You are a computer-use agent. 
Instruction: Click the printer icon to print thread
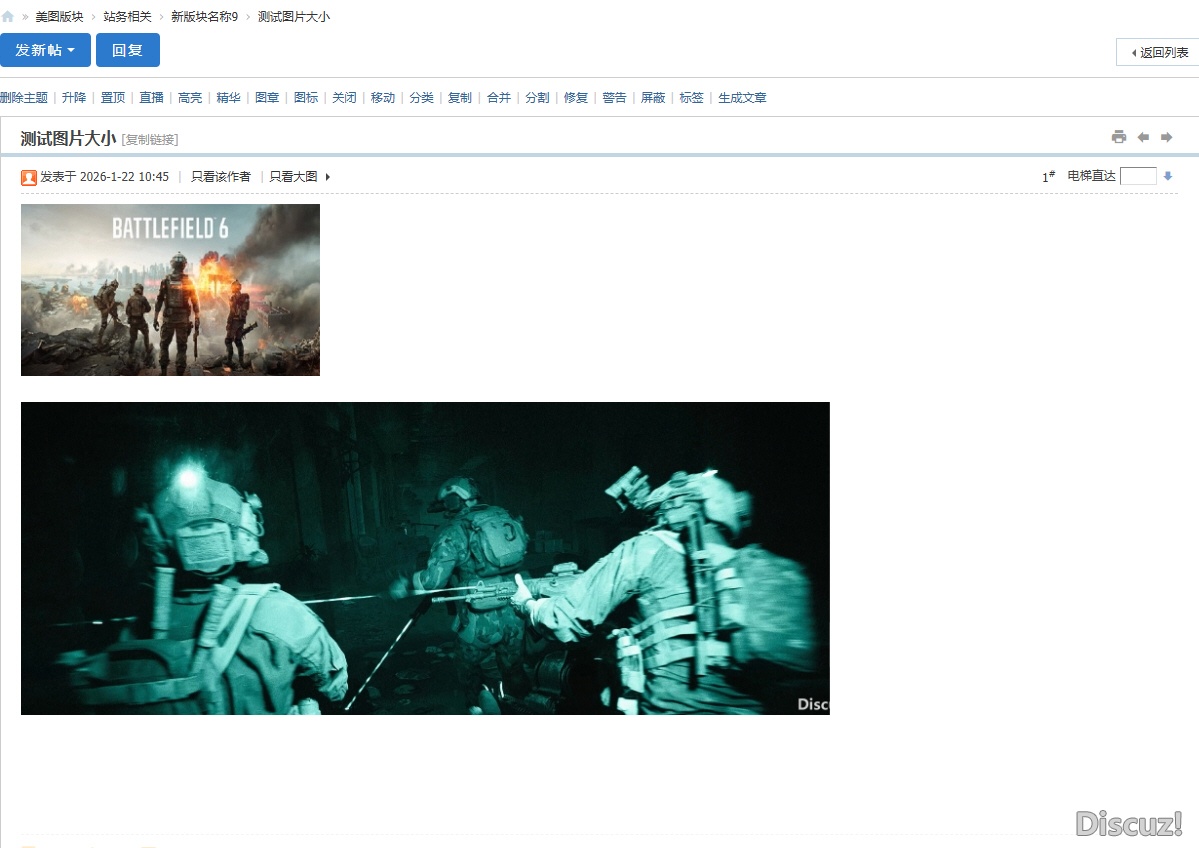click(1119, 137)
